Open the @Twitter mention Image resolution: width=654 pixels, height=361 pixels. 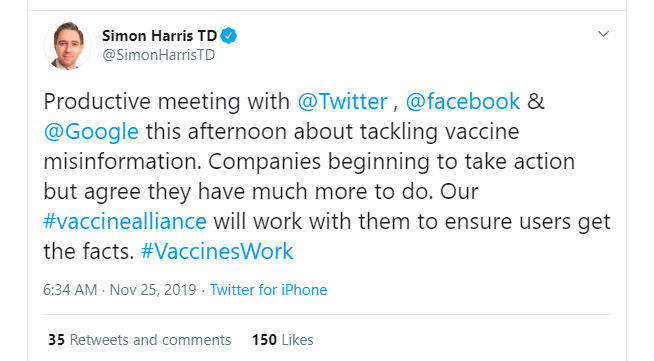point(342,101)
